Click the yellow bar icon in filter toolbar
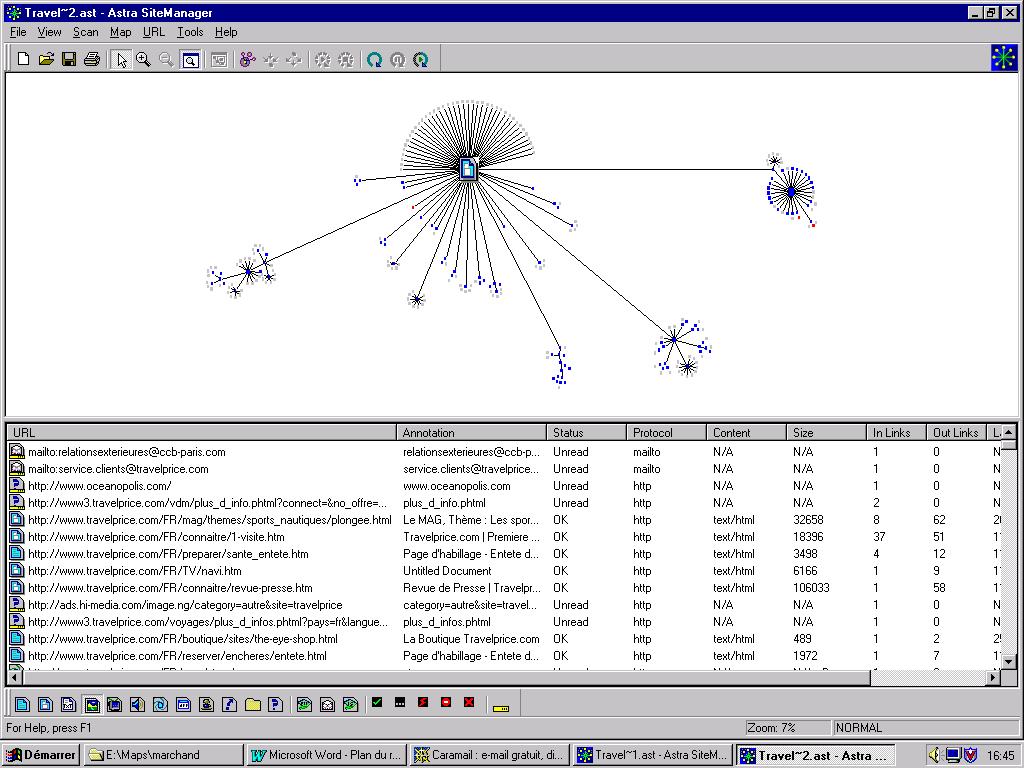Viewport: 1024px width, 768px height. click(x=501, y=708)
